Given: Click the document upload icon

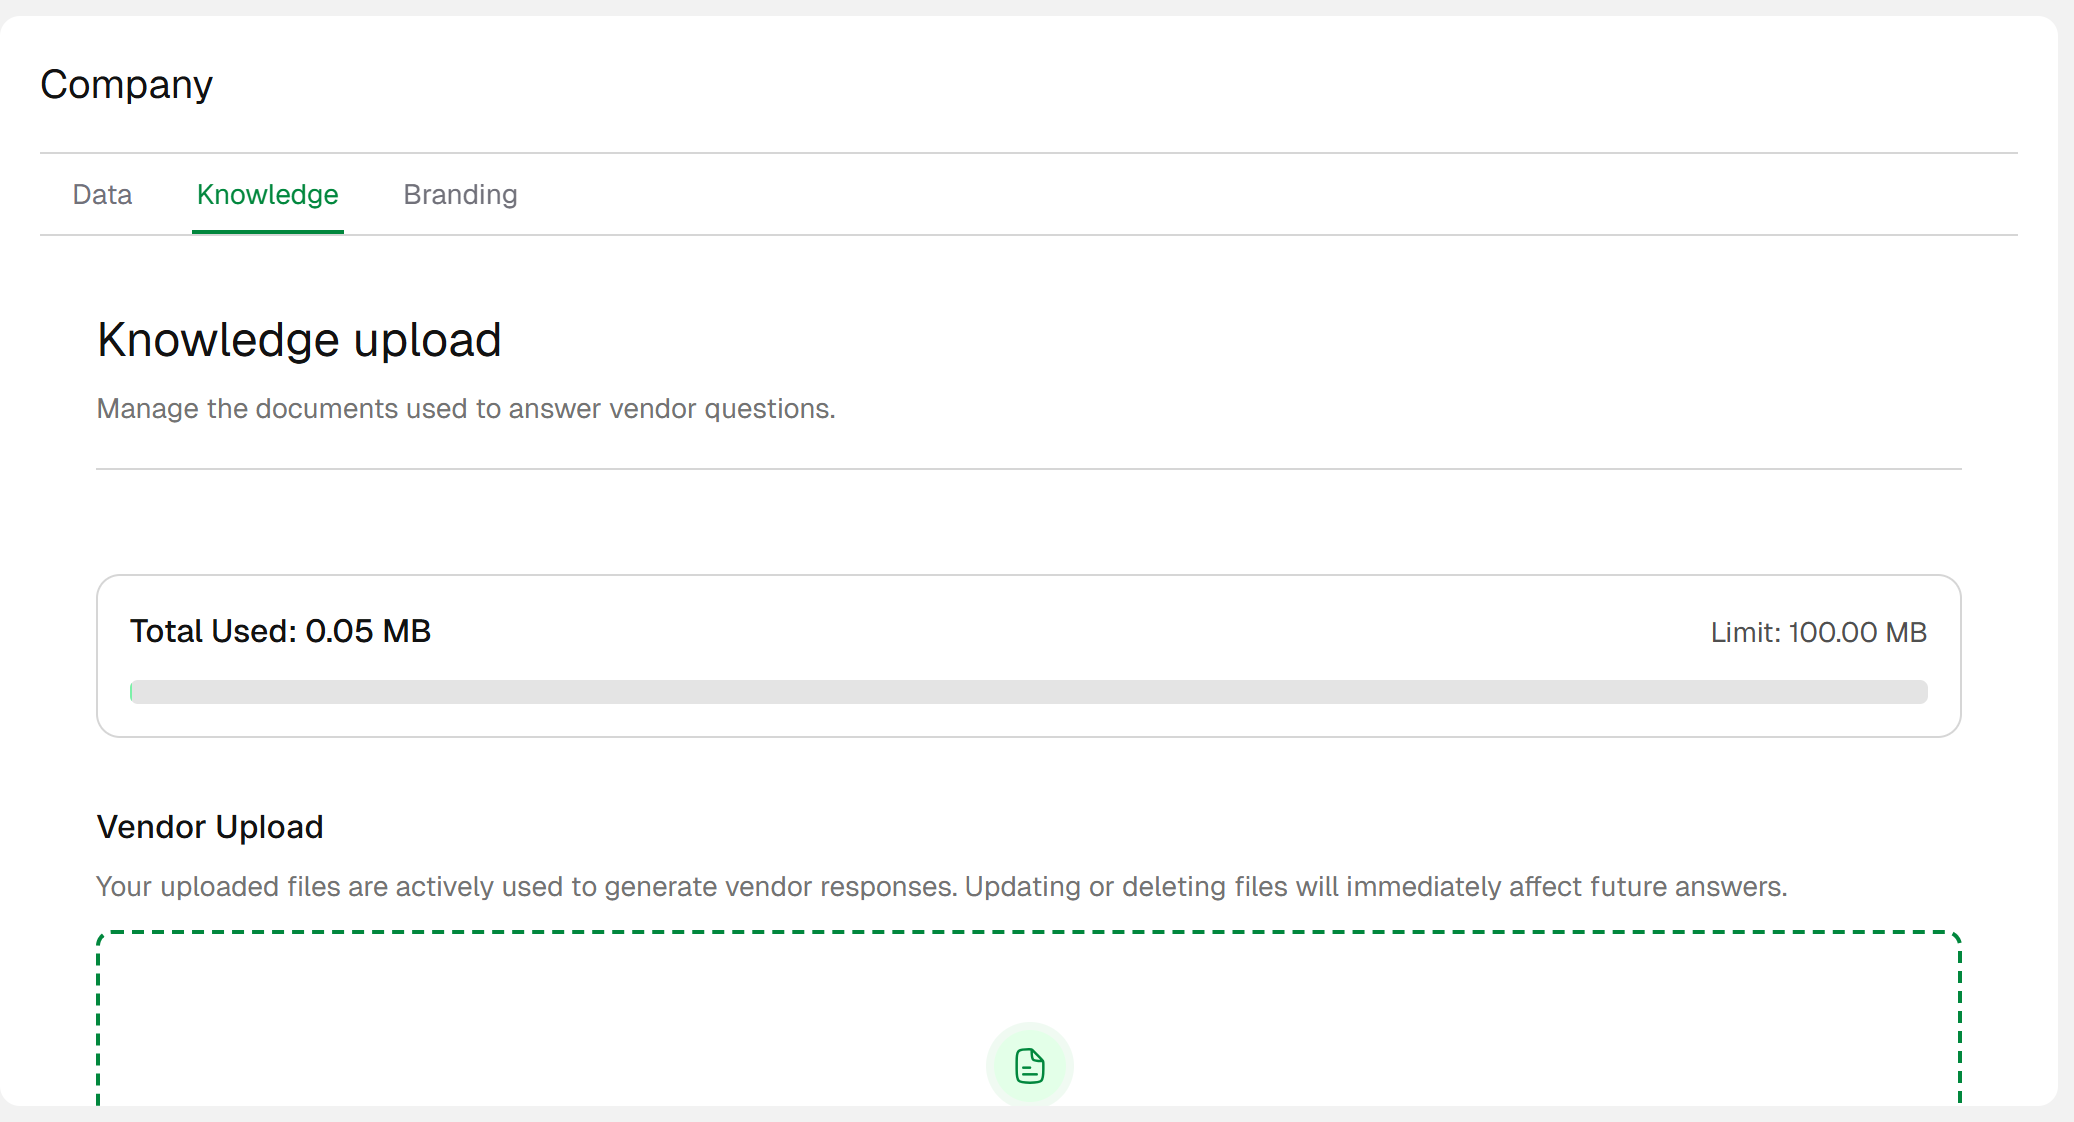Looking at the screenshot, I should [1029, 1066].
